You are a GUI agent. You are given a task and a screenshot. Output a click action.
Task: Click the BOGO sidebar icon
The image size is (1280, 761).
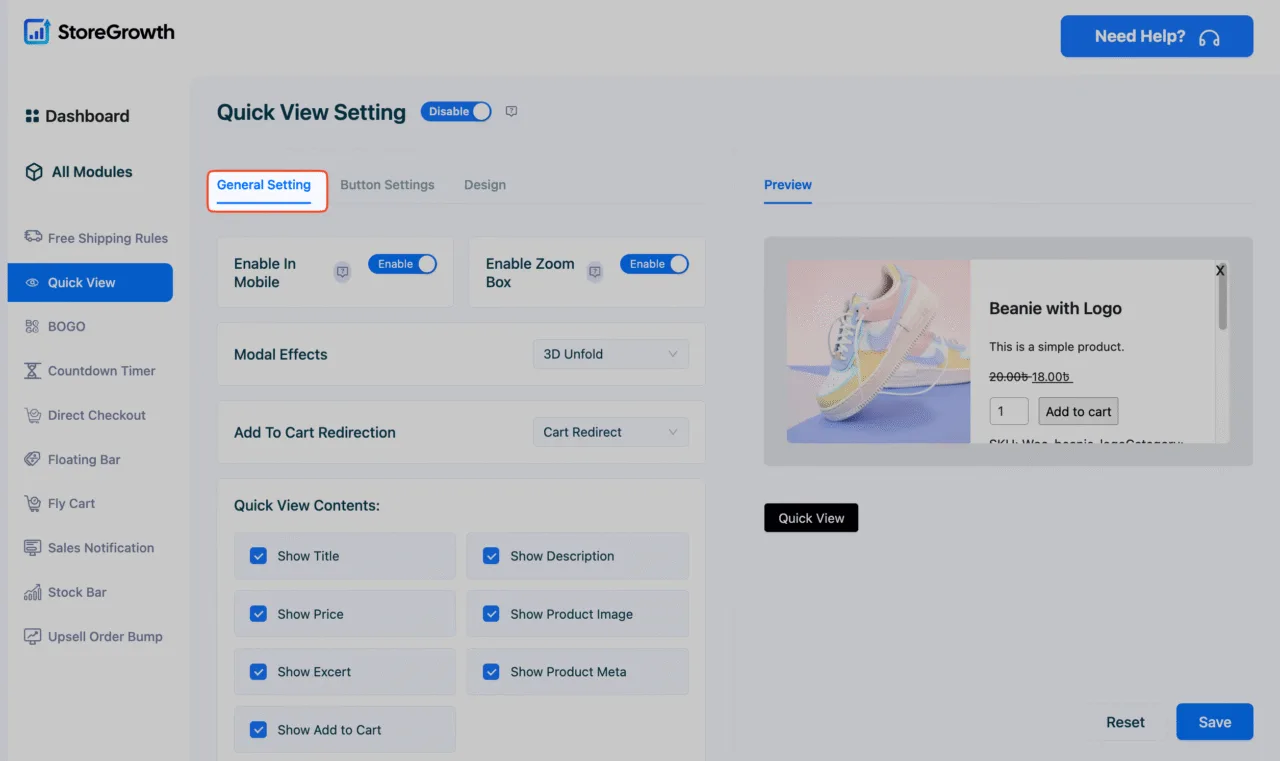coord(32,327)
